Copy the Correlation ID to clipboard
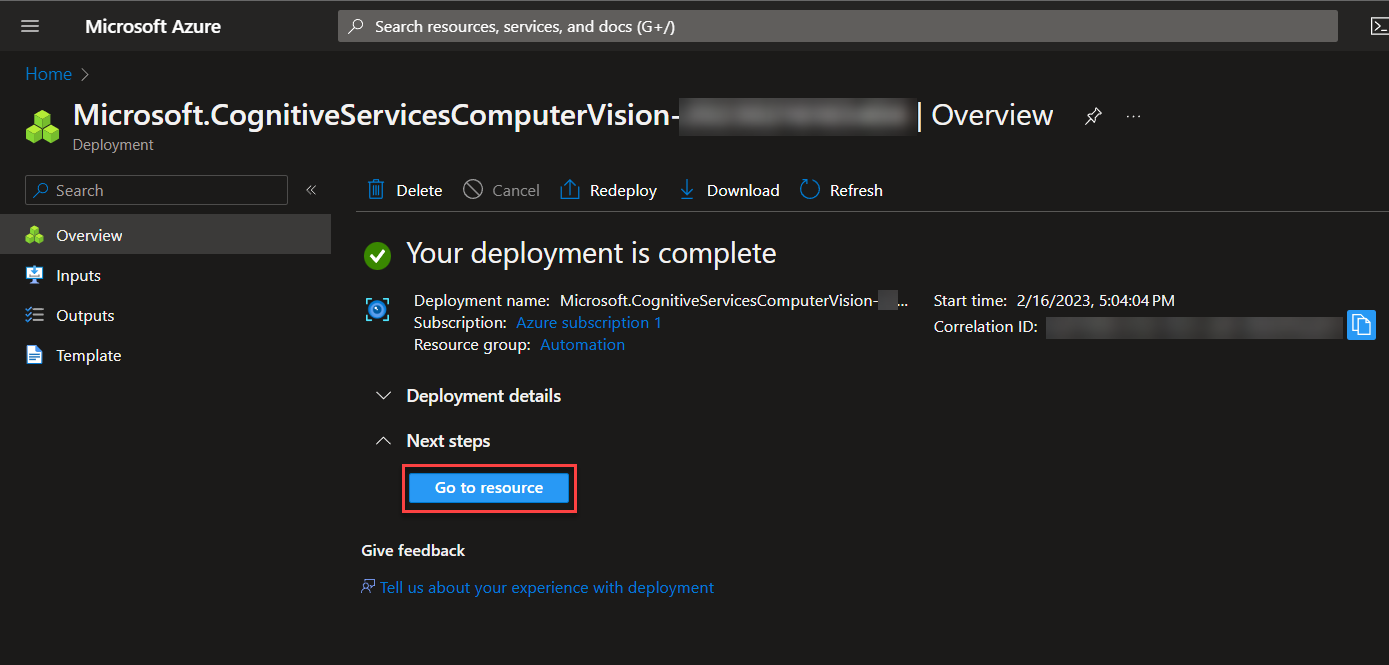 pos(1361,325)
